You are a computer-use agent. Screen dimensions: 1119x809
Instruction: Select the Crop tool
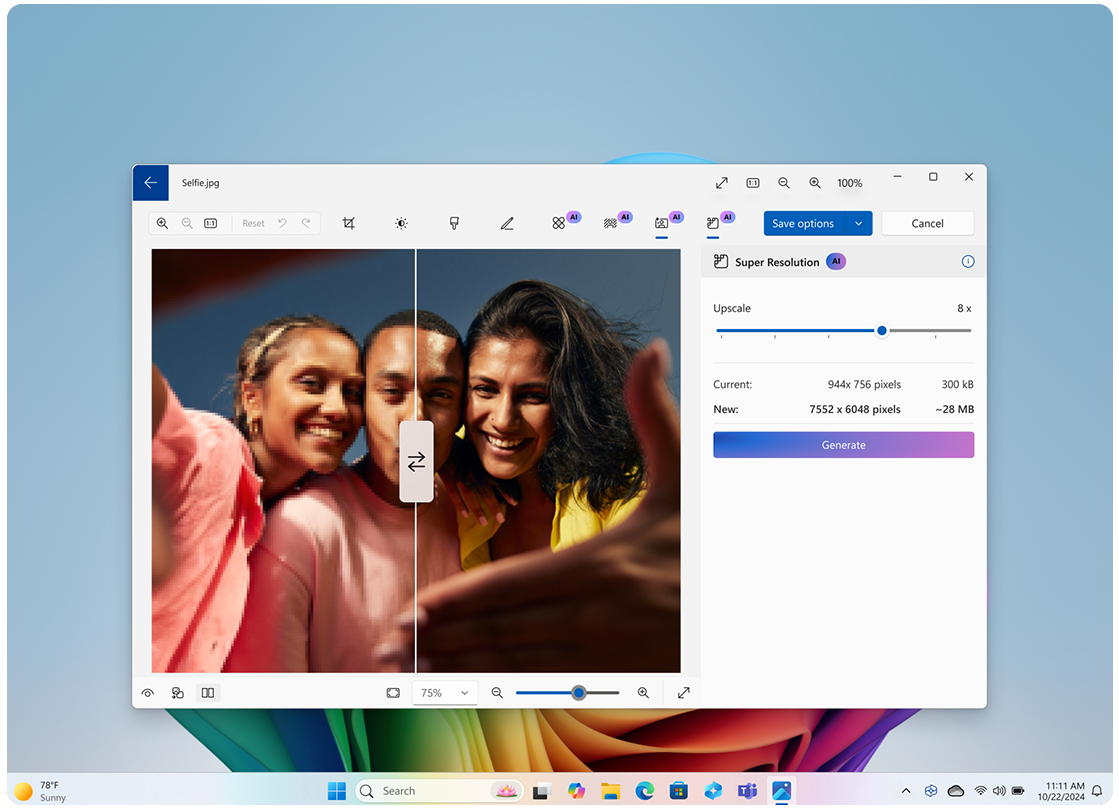[348, 223]
